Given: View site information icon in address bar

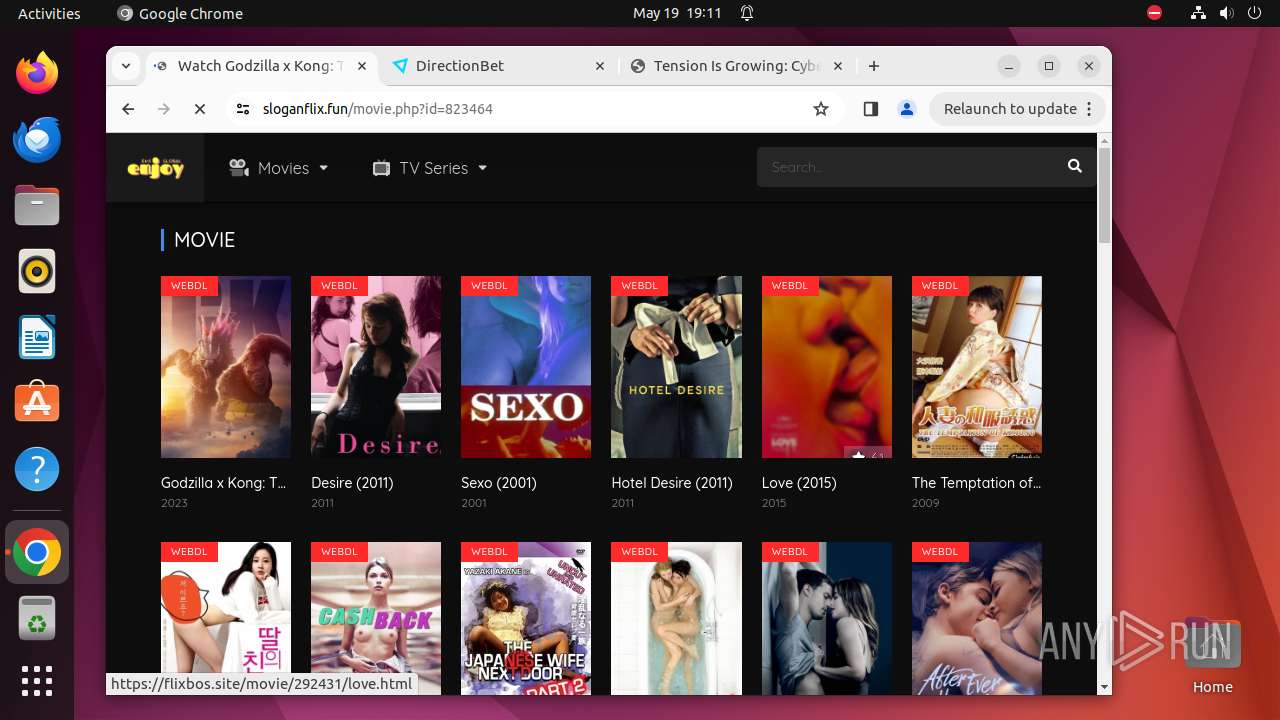Looking at the screenshot, I should (243, 109).
